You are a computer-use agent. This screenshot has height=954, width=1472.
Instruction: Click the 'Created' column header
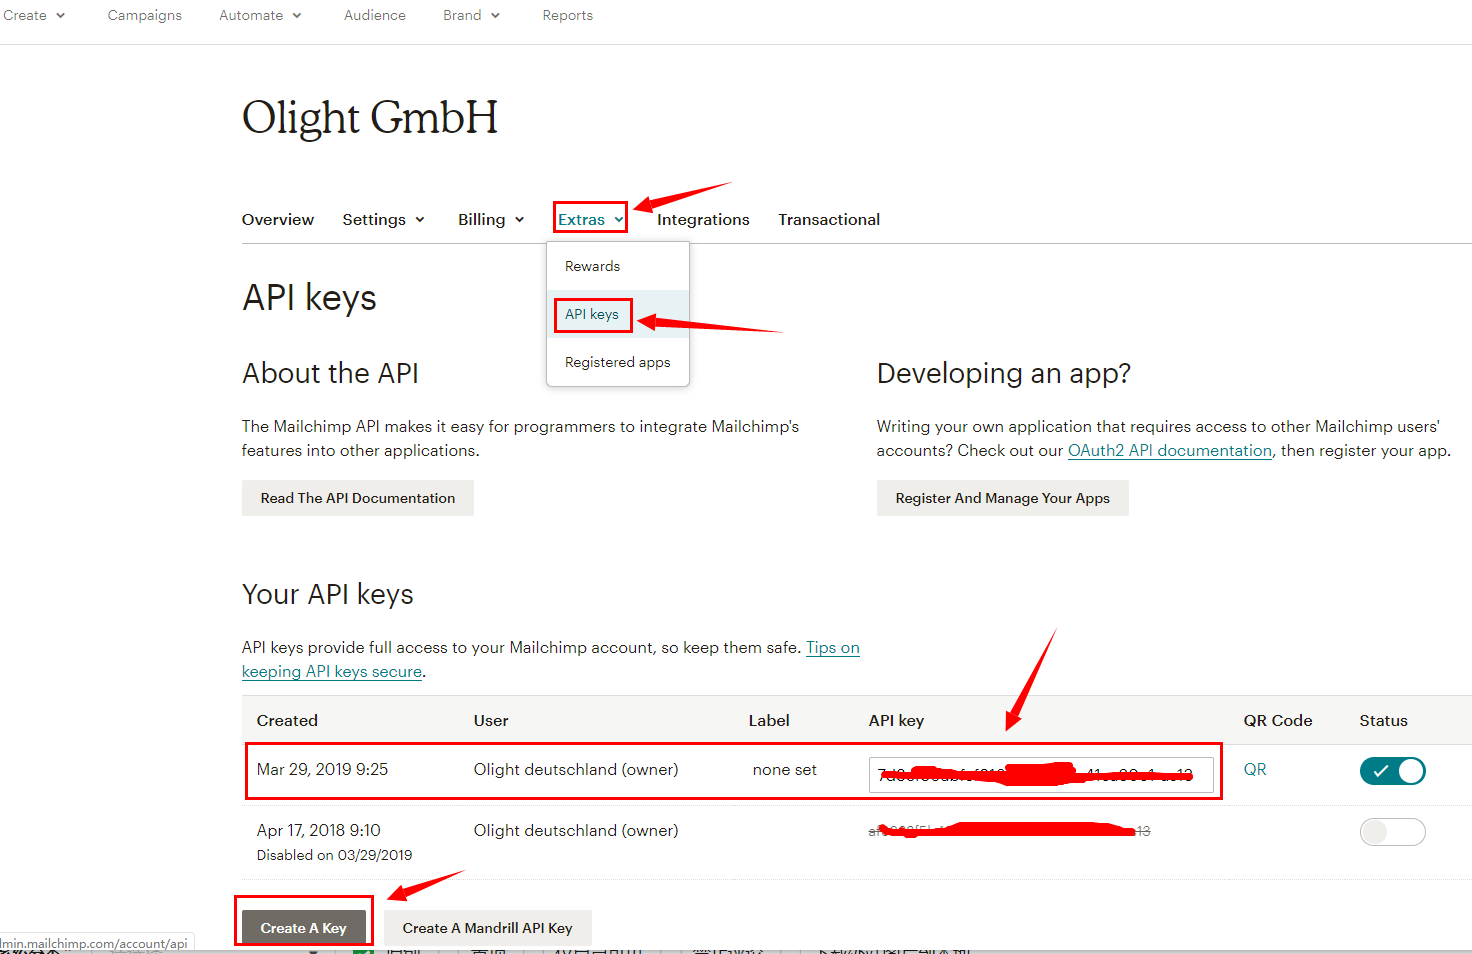pyautogui.click(x=287, y=720)
